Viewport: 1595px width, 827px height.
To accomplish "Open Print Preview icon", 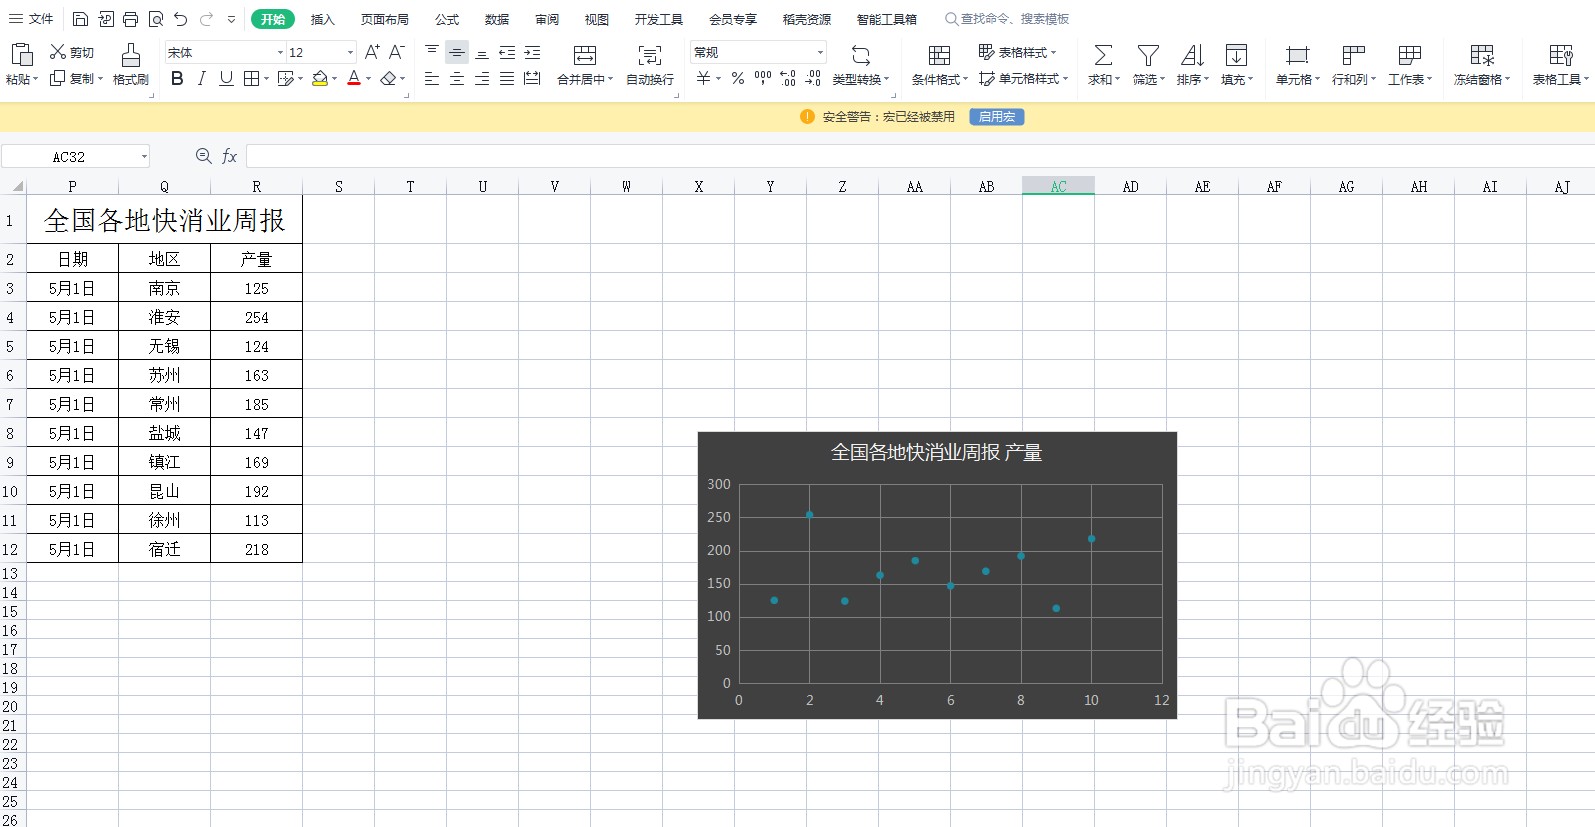I will 156,19.
